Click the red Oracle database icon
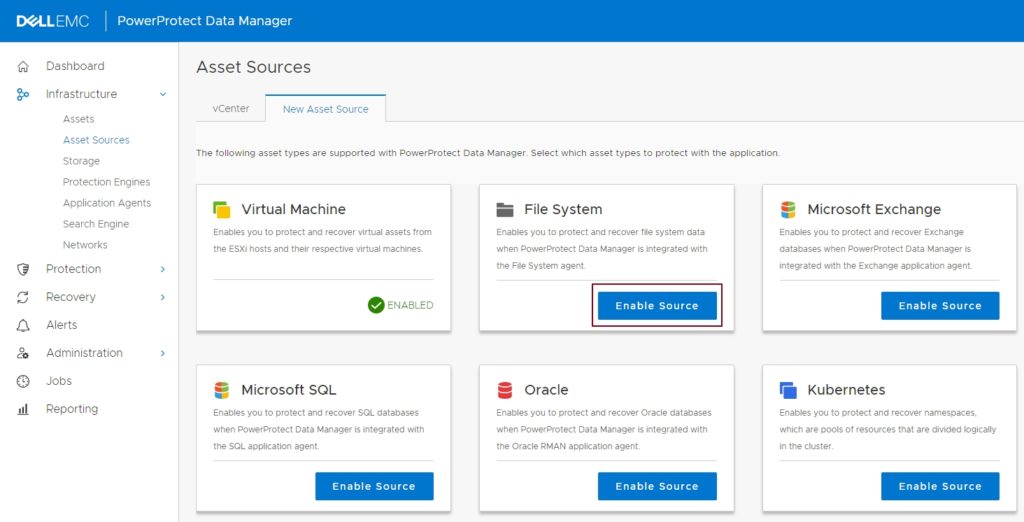This screenshot has width=1024, height=522. (x=505, y=390)
